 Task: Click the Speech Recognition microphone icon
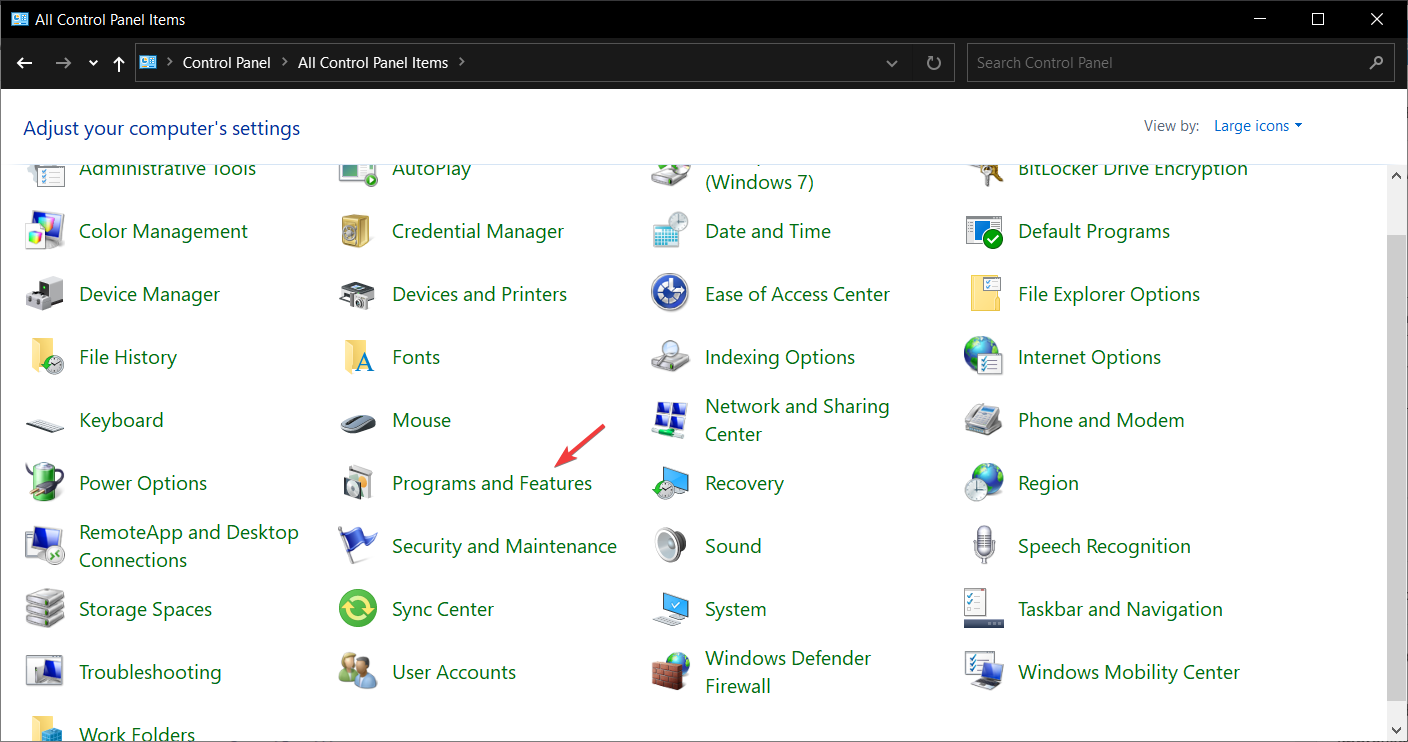click(x=983, y=546)
